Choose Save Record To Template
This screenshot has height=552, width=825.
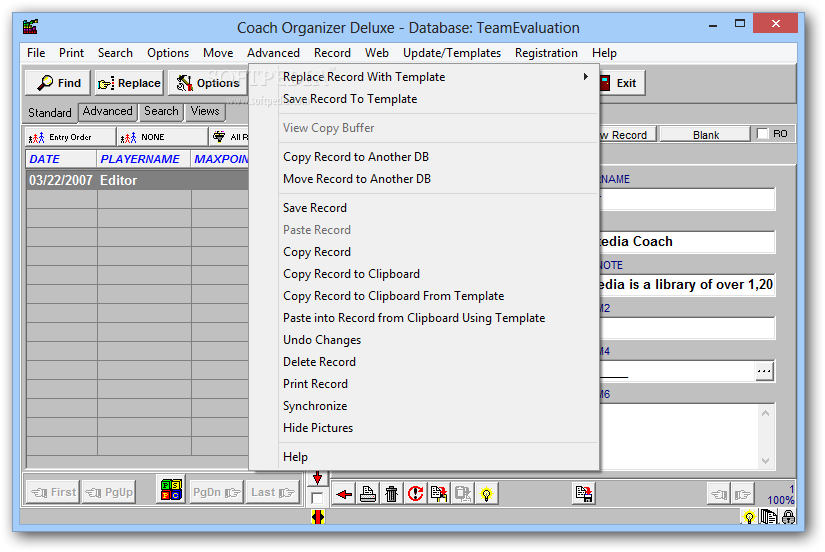350,99
